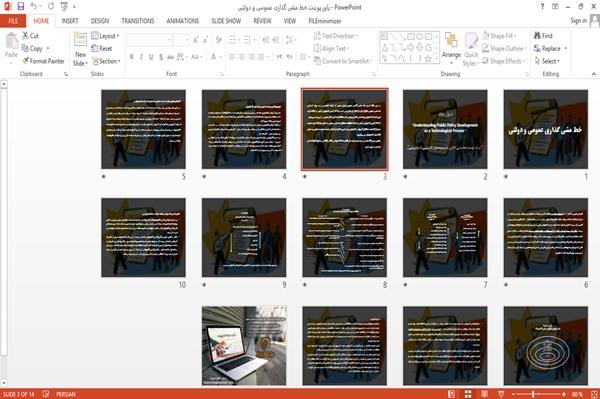Image resolution: width=600 pixels, height=399 pixels.
Task: Start Slide Show from status bar icon
Action: (x=501, y=394)
